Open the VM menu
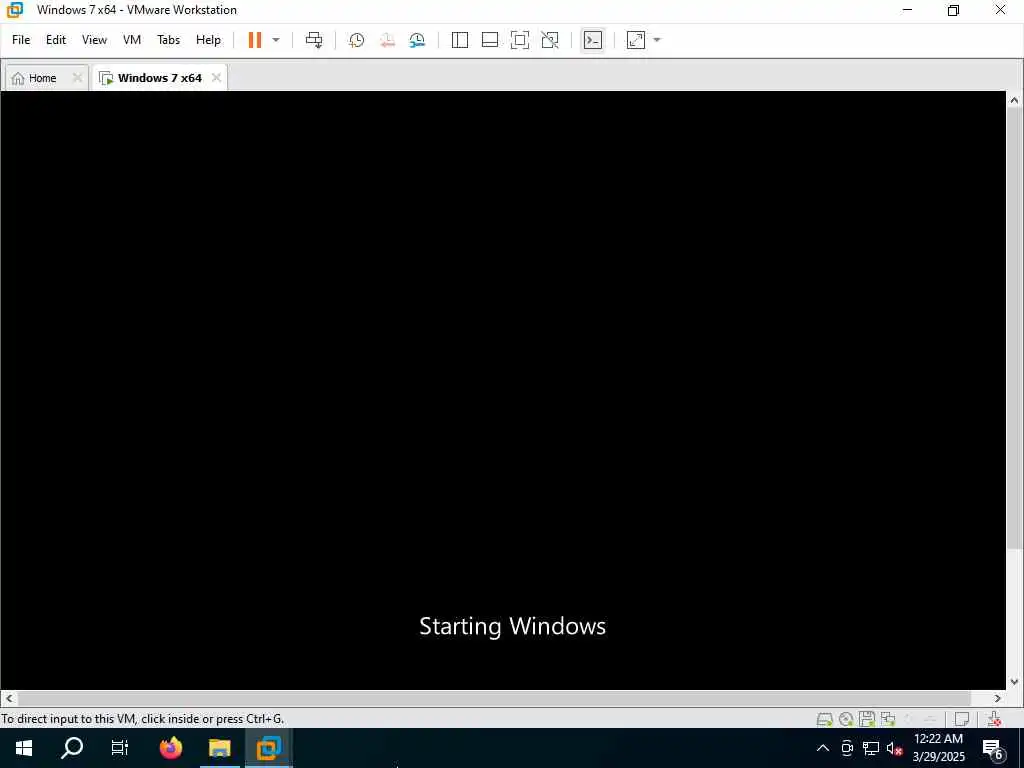The height and width of the screenshot is (768, 1024). 132,40
